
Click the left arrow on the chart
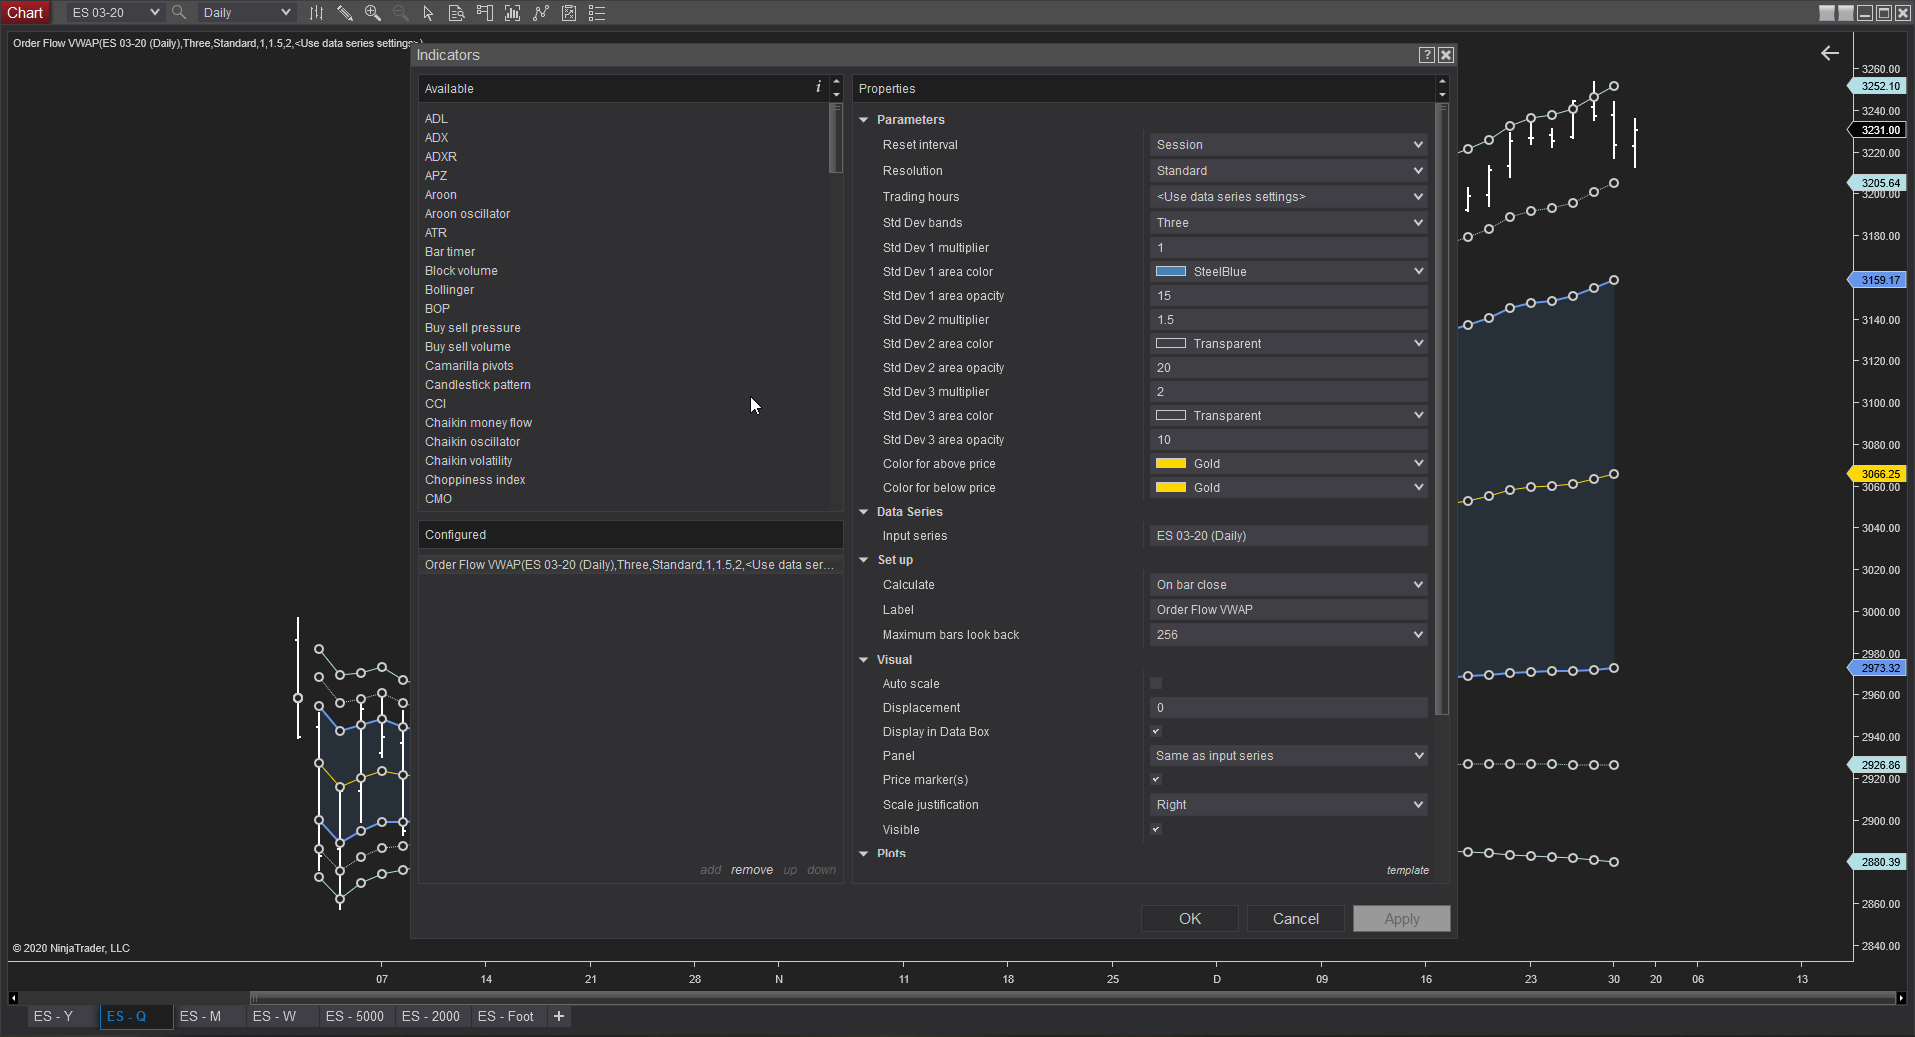[x=1830, y=53]
